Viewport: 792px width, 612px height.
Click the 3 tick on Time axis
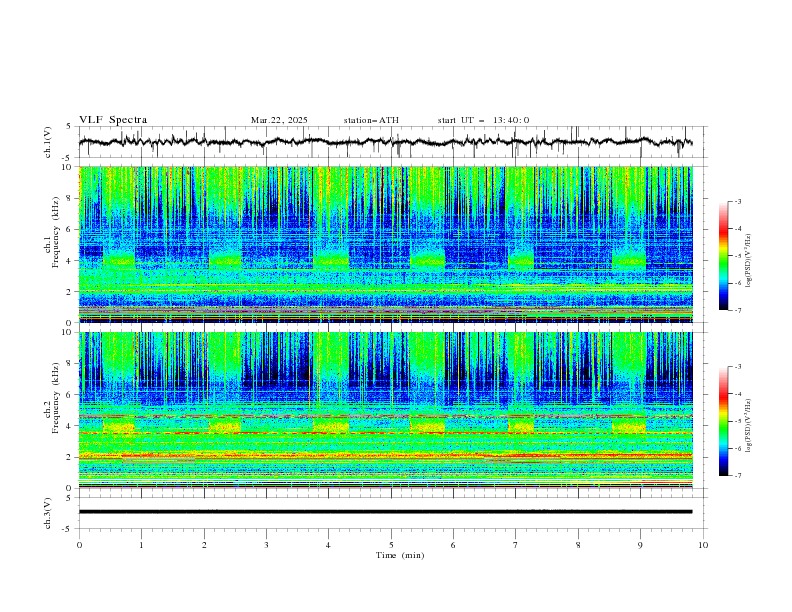[266, 545]
